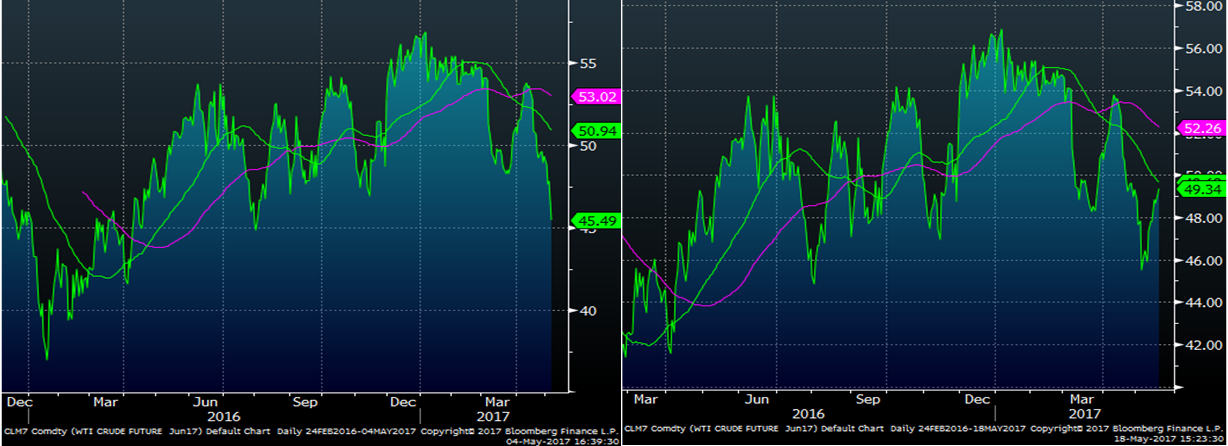Click the 56.00 y-axis label
This screenshot has height=446, width=1228.
(1204, 48)
